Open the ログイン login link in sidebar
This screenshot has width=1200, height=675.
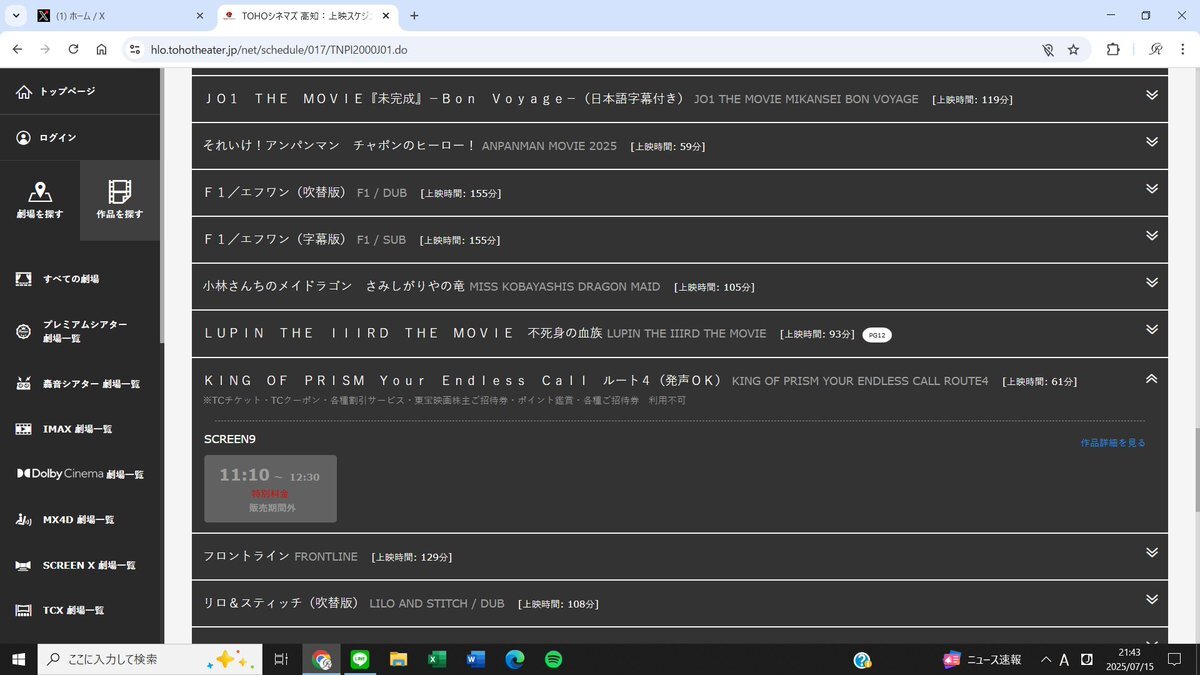point(46,138)
